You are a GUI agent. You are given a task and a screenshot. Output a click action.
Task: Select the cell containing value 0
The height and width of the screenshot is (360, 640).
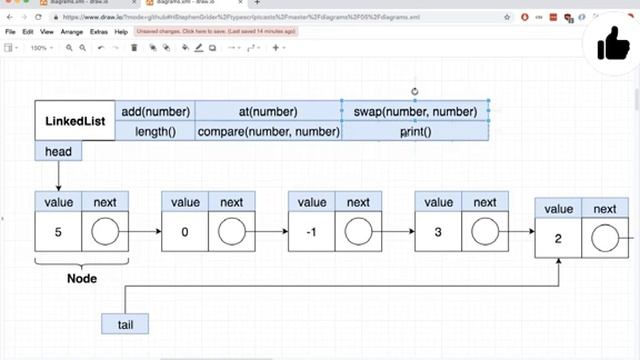pos(185,231)
